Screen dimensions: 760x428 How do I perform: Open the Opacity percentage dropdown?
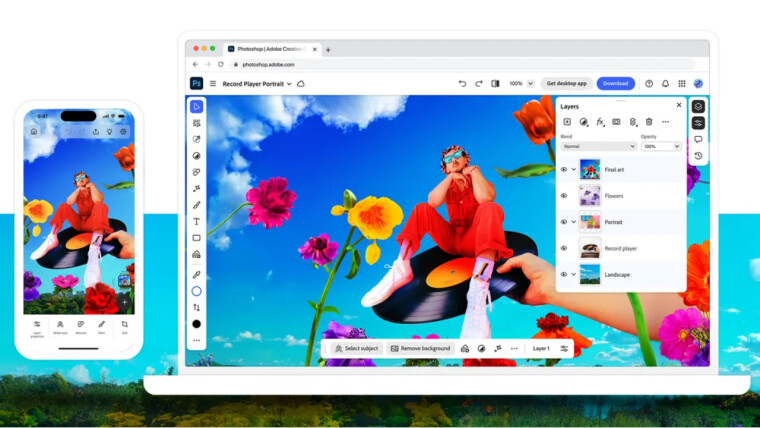coord(661,146)
